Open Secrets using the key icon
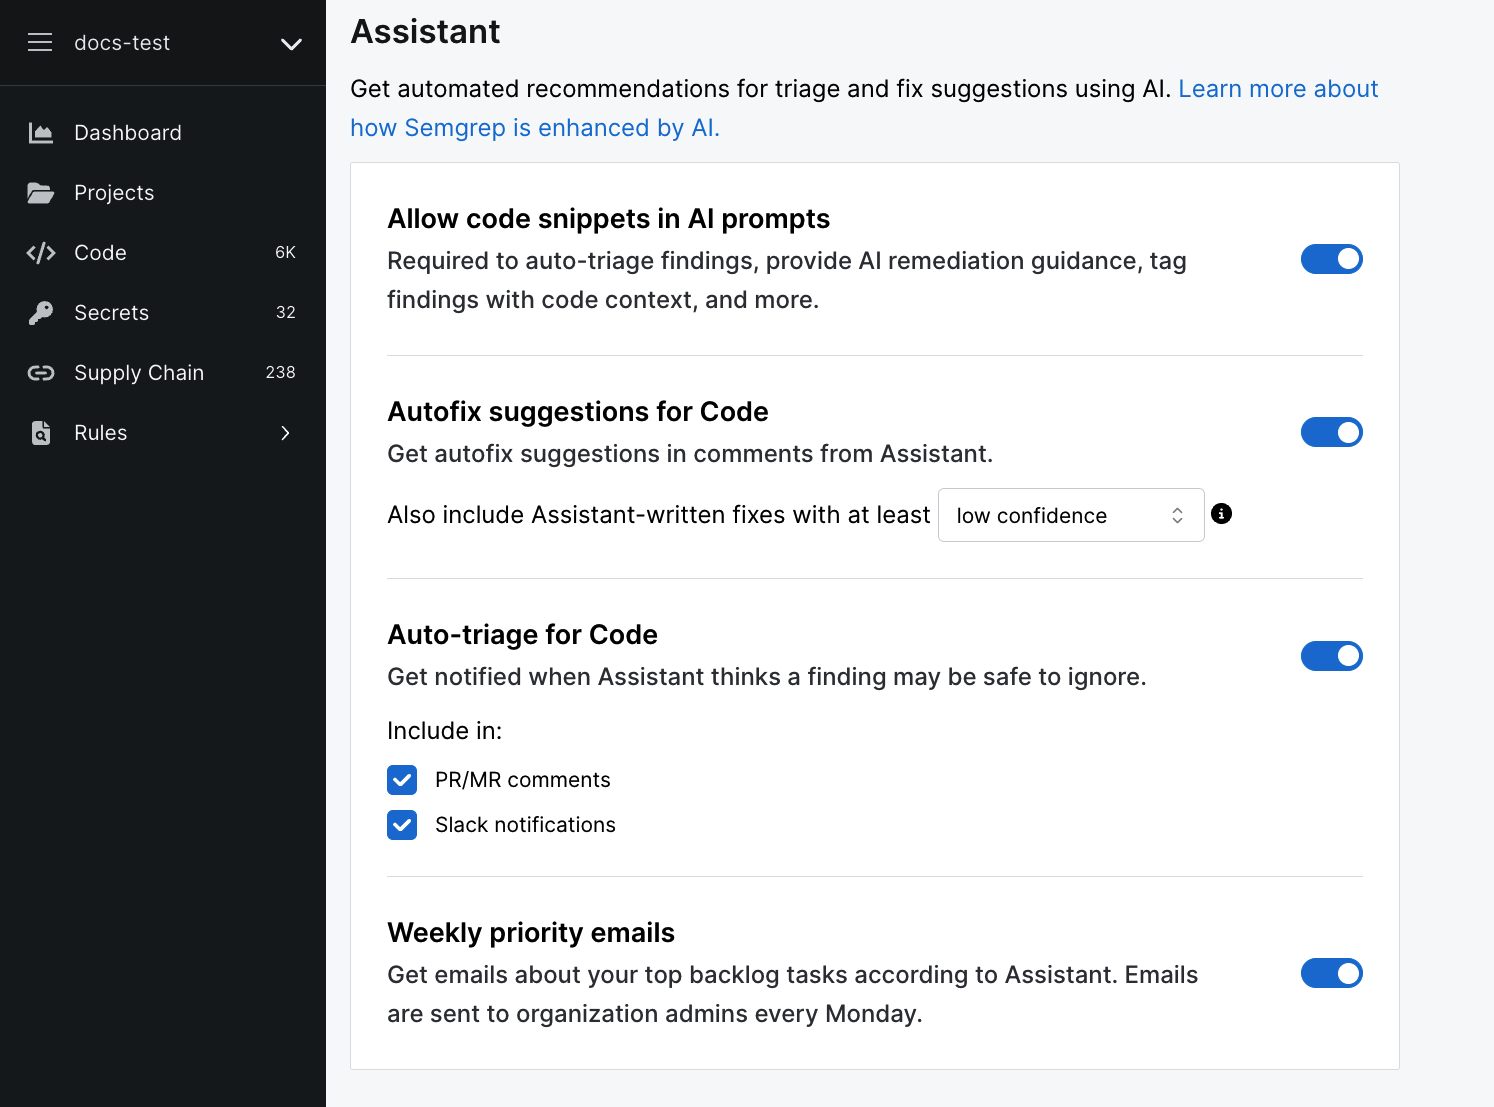This screenshot has width=1494, height=1107. (41, 312)
